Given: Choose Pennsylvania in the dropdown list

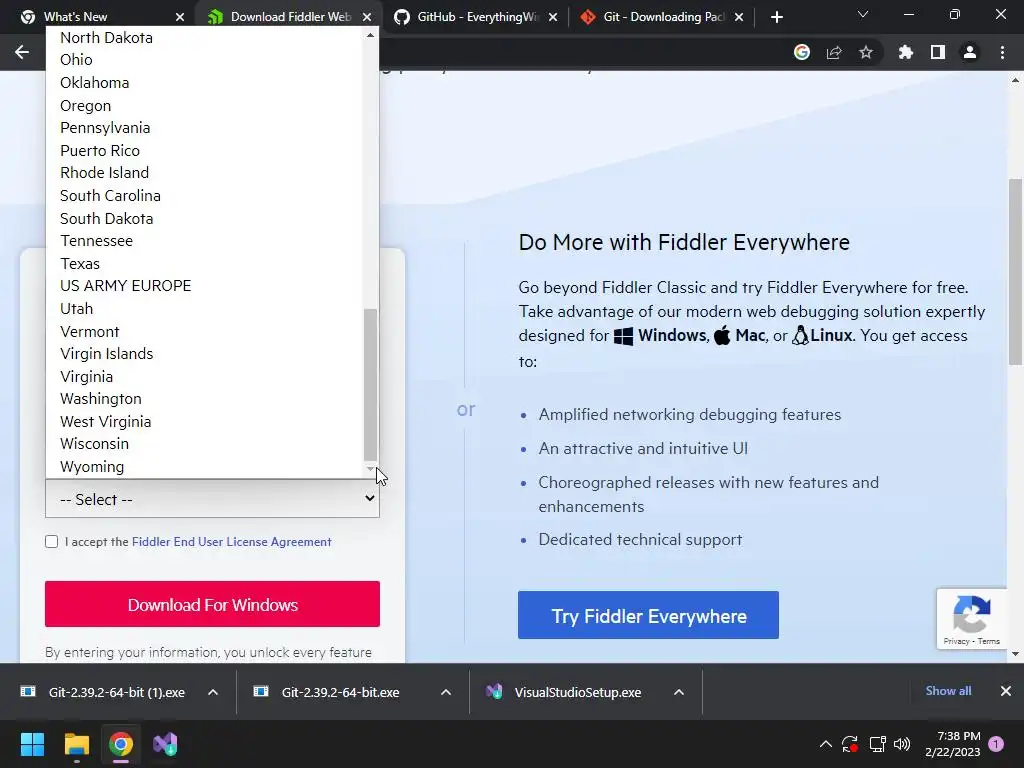Looking at the screenshot, I should click(x=204, y=127).
